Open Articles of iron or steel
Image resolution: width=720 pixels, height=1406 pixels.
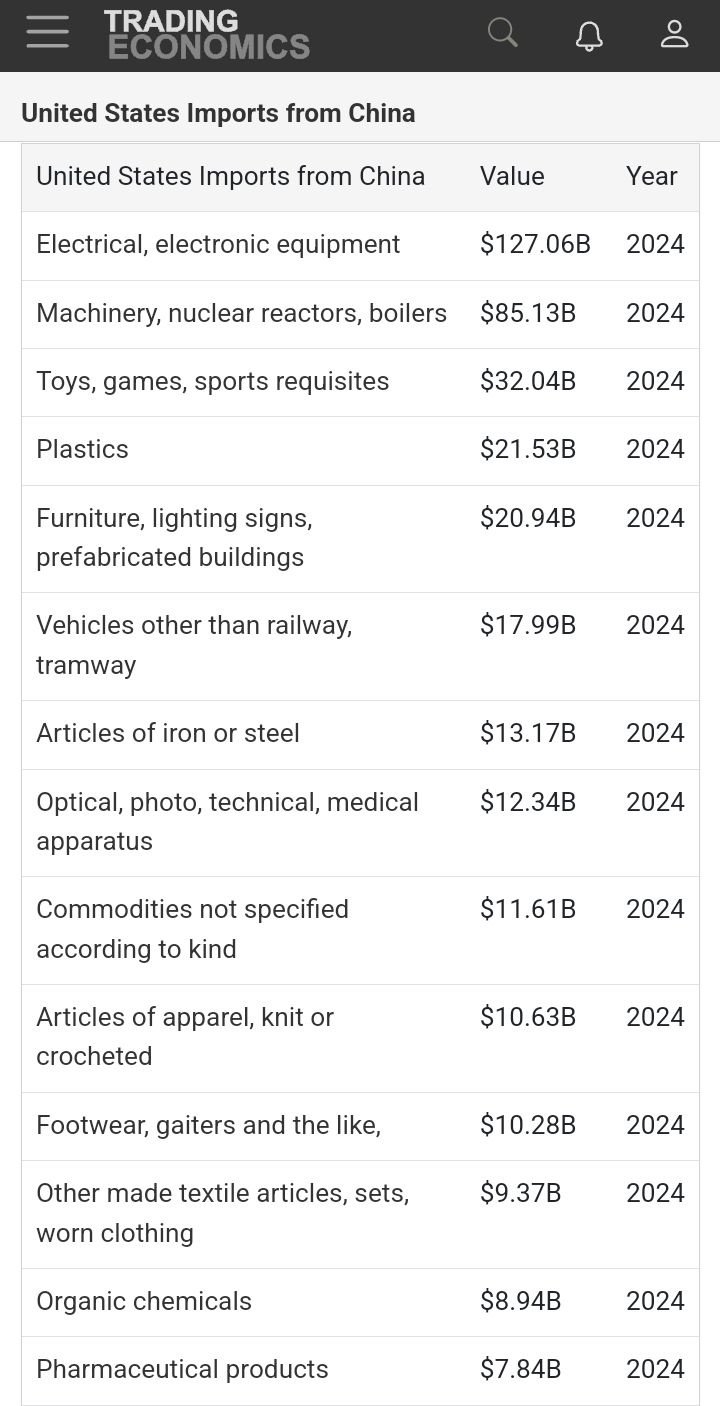(x=168, y=733)
